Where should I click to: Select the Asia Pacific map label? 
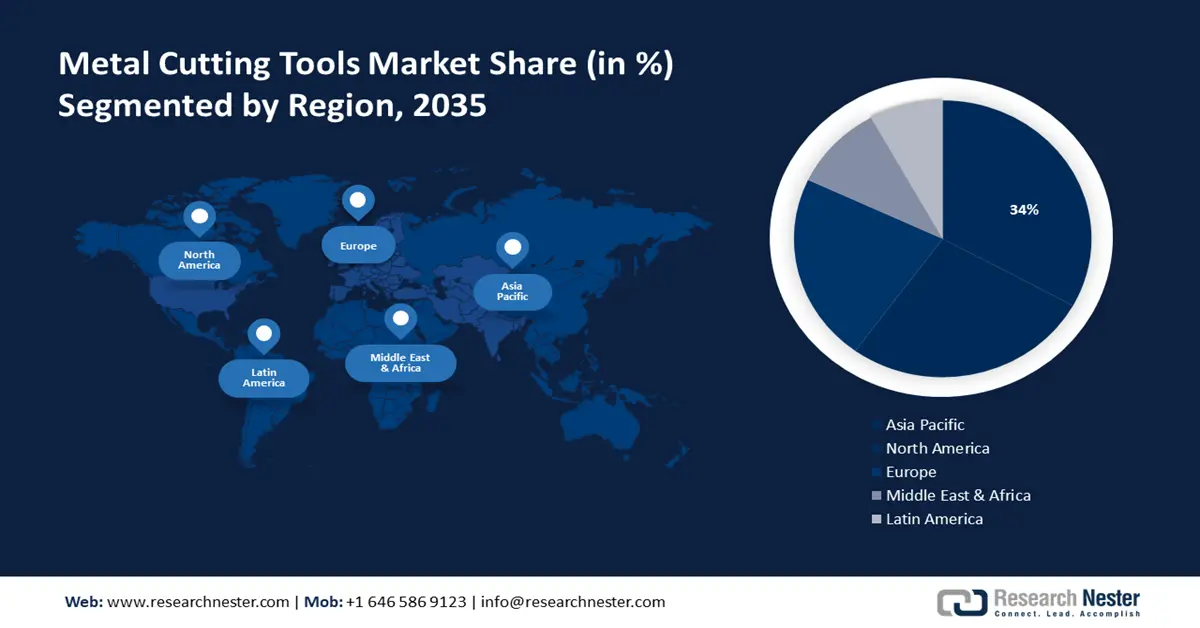point(512,292)
